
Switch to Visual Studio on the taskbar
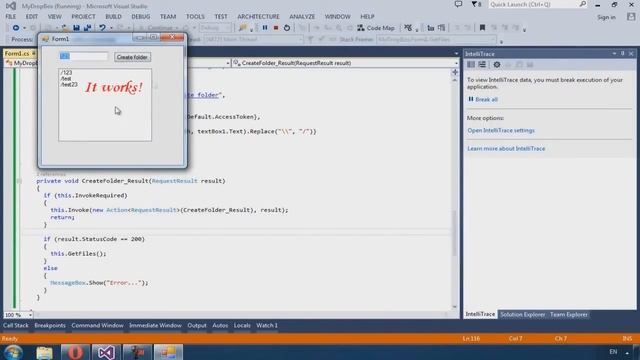click(106, 352)
